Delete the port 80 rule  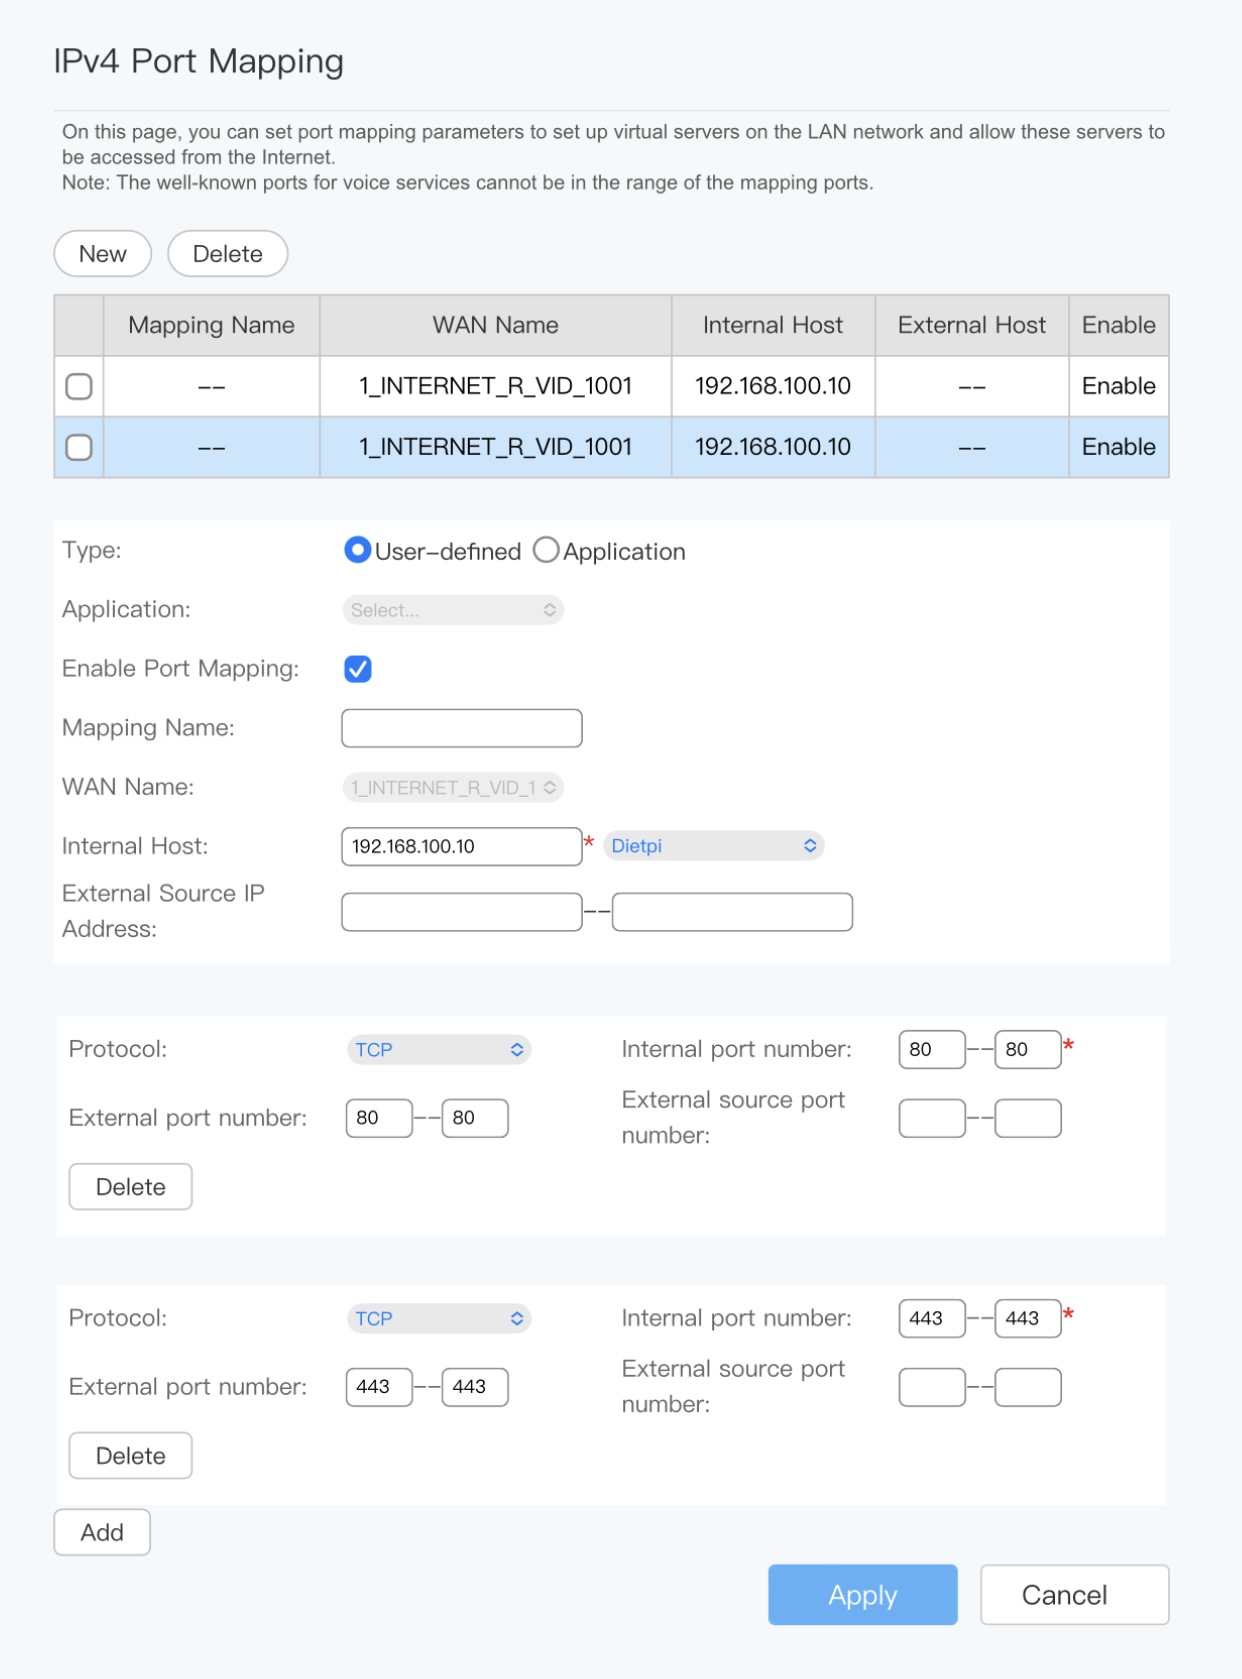coord(130,1187)
